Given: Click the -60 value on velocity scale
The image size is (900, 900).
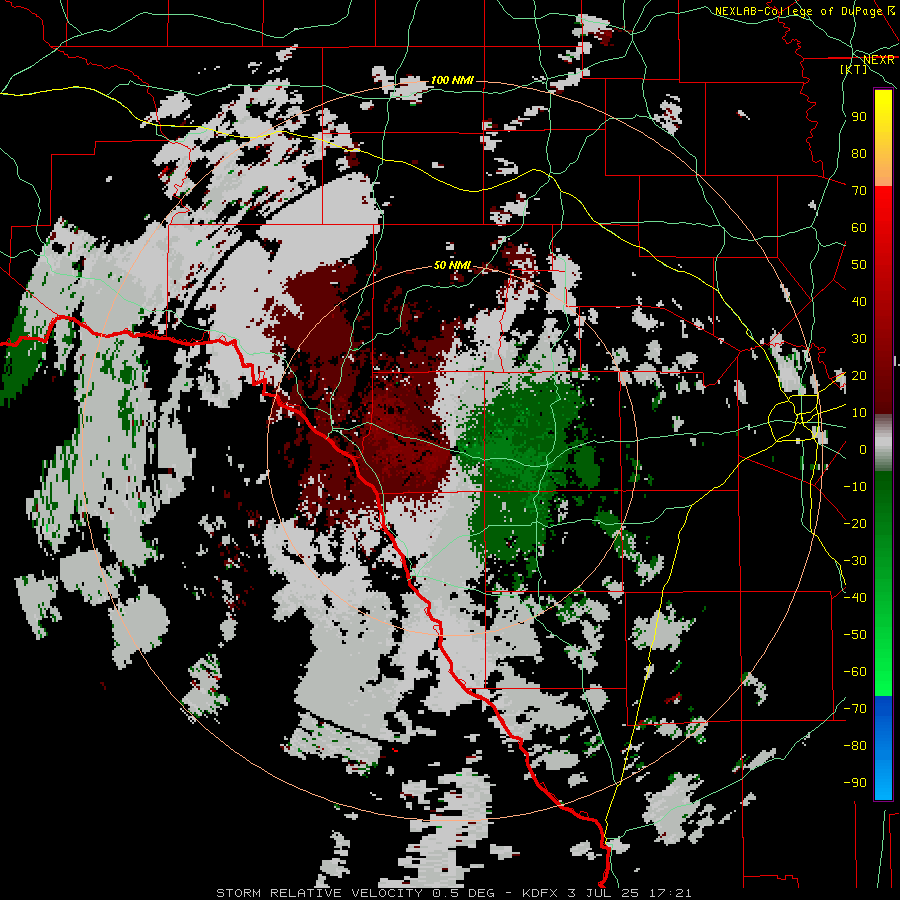Looking at the screenshot, I should [x=855, y=672].
